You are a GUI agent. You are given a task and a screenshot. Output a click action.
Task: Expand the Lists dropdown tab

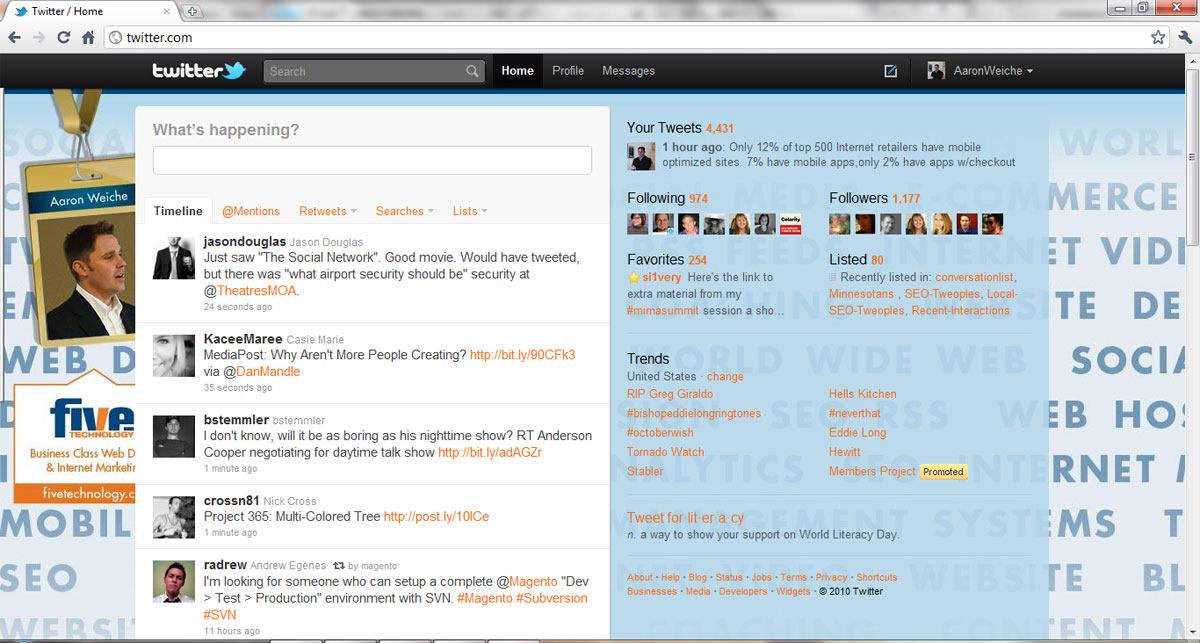pos(470,211)
